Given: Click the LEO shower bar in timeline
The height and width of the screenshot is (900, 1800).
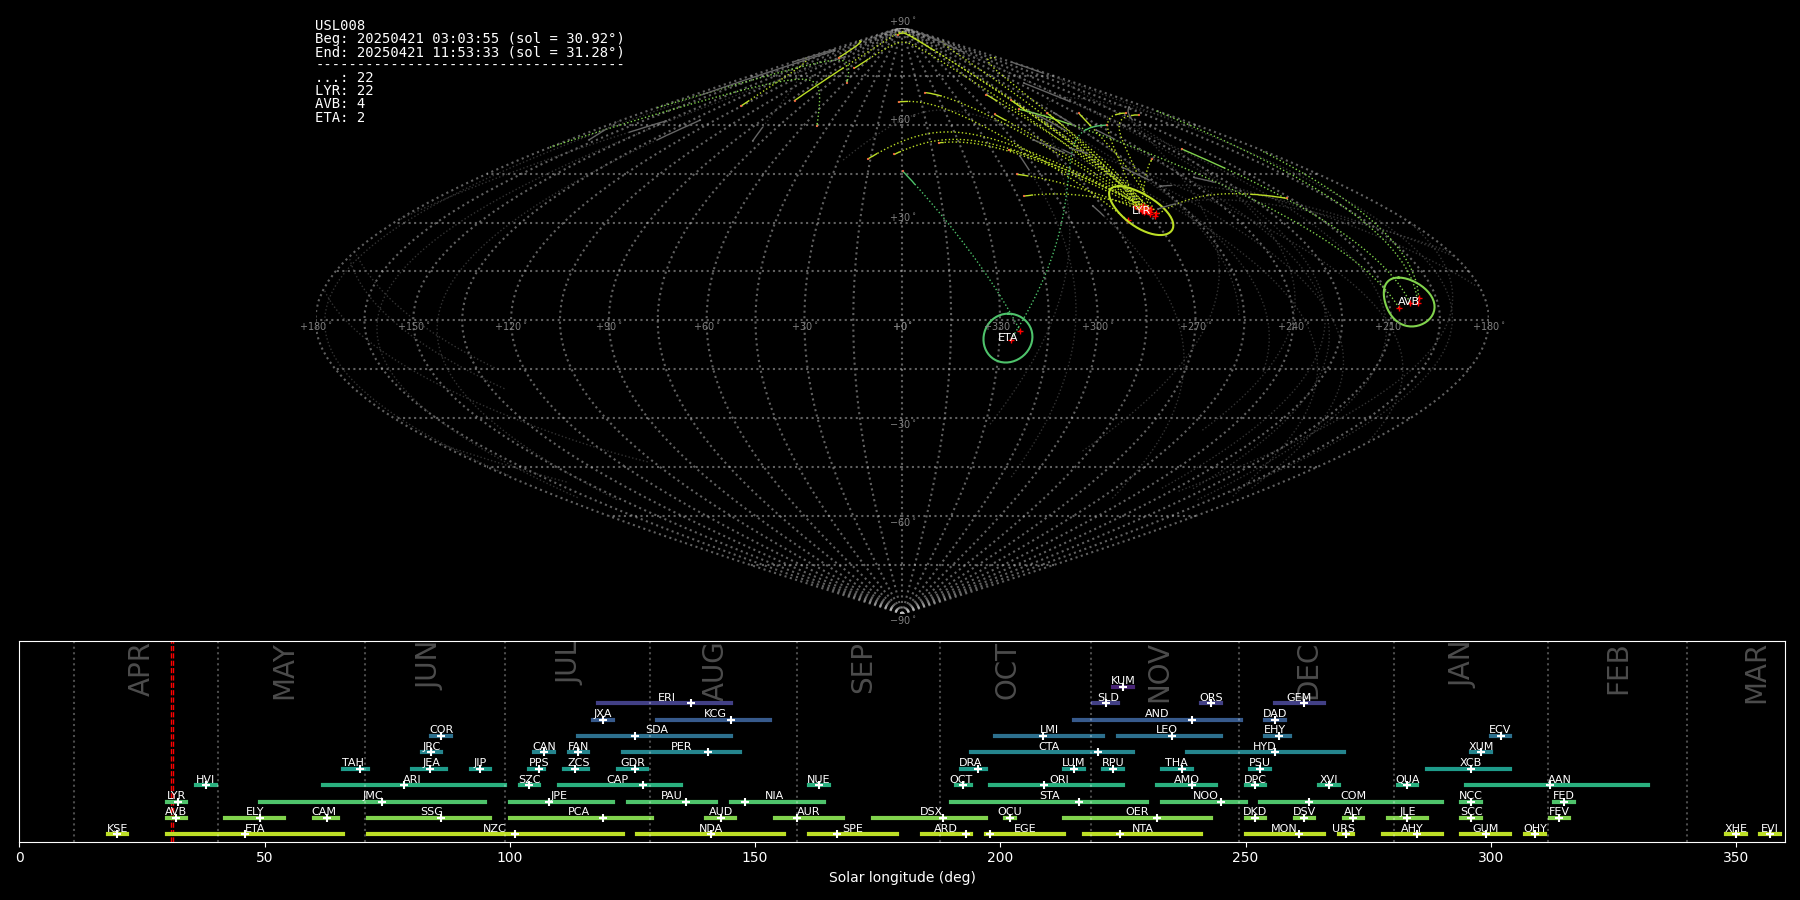Looking at the screenshot, I should pos(1169,736).
